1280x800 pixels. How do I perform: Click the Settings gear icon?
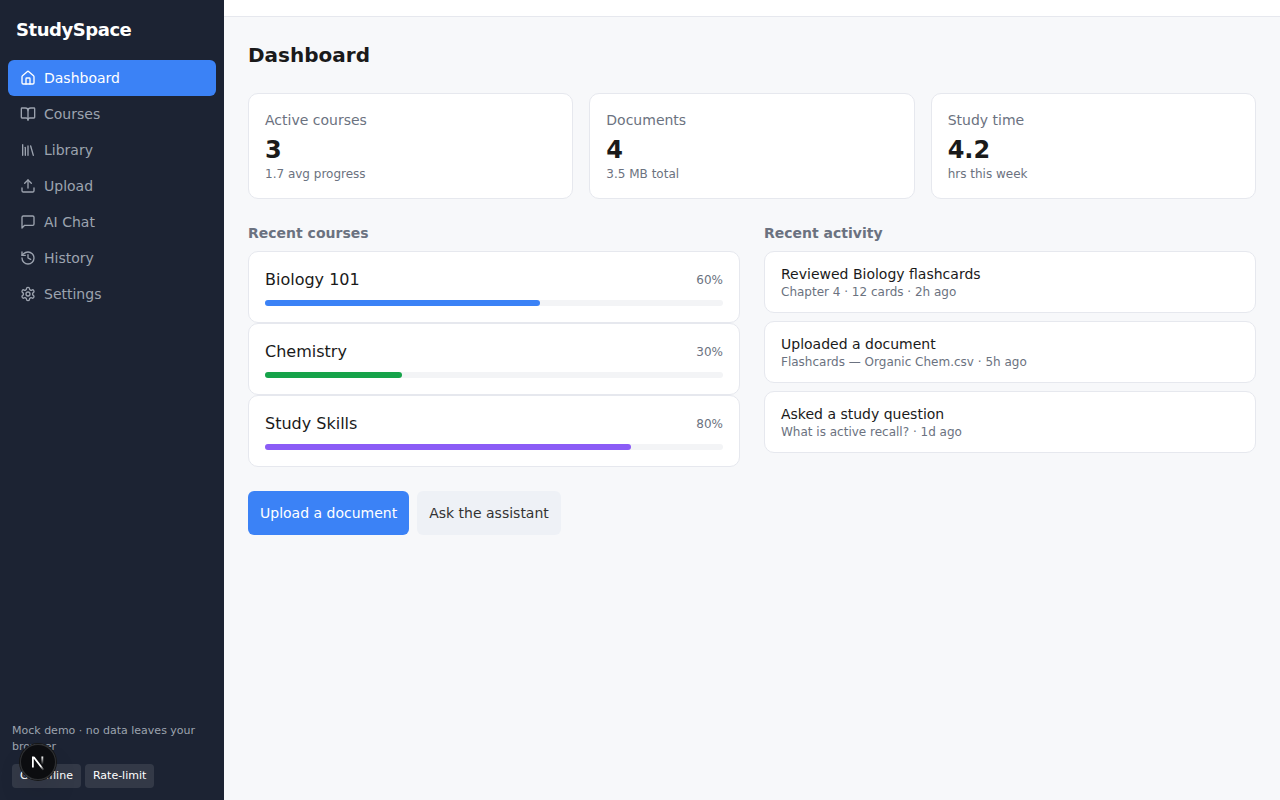tap(28, 294)
